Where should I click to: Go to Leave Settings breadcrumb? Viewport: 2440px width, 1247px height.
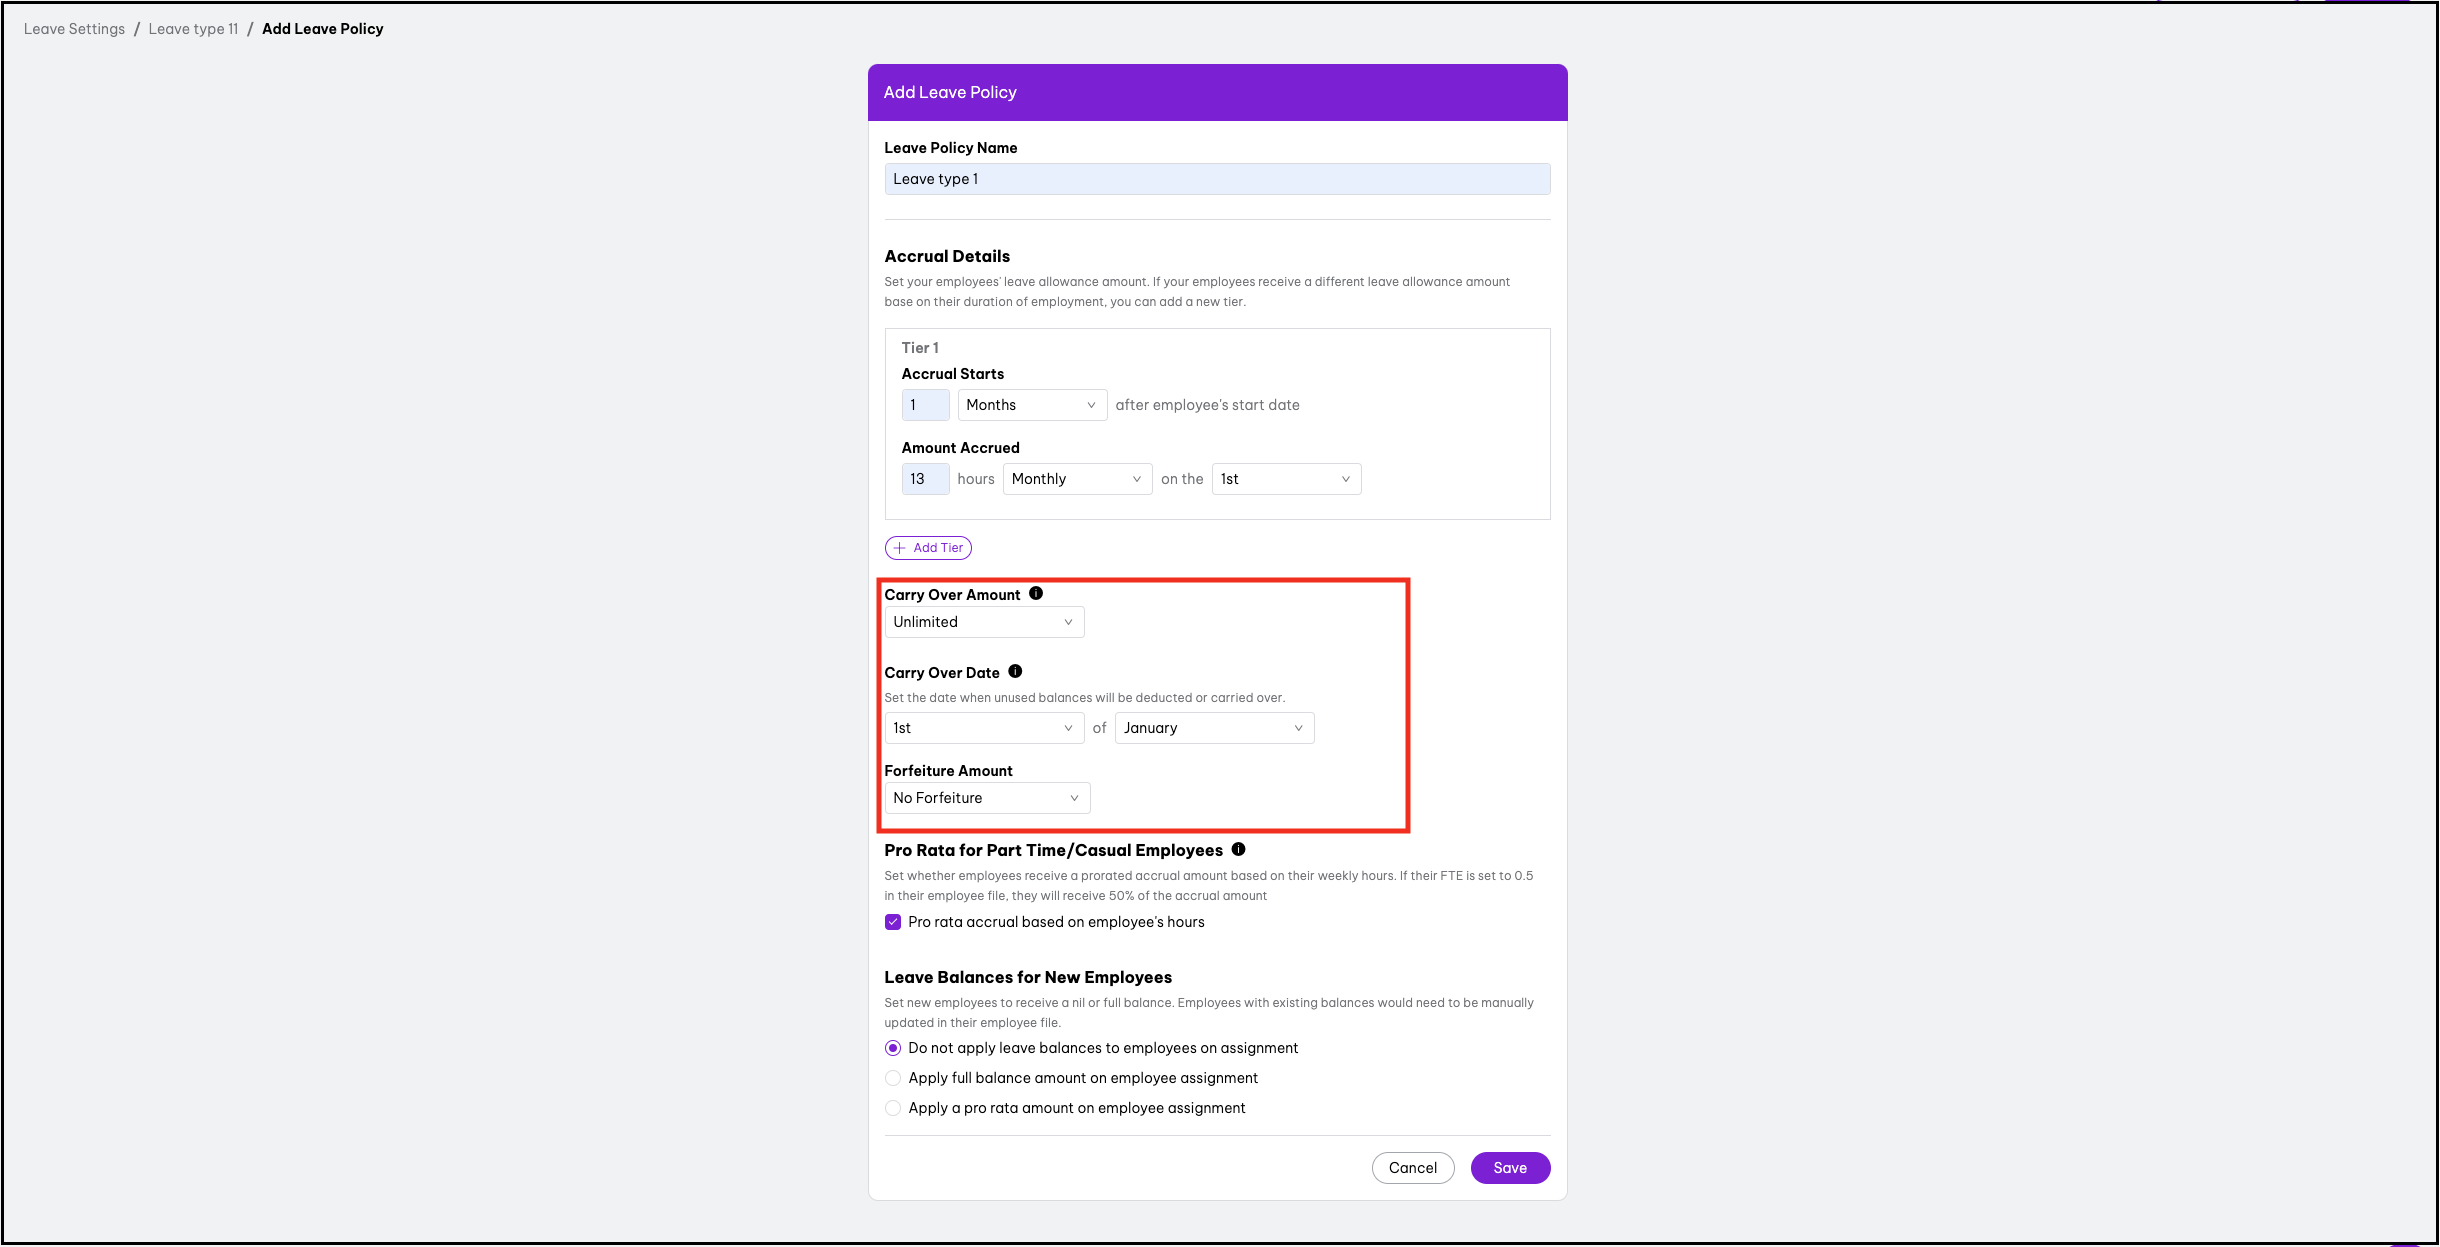[74, 29]
